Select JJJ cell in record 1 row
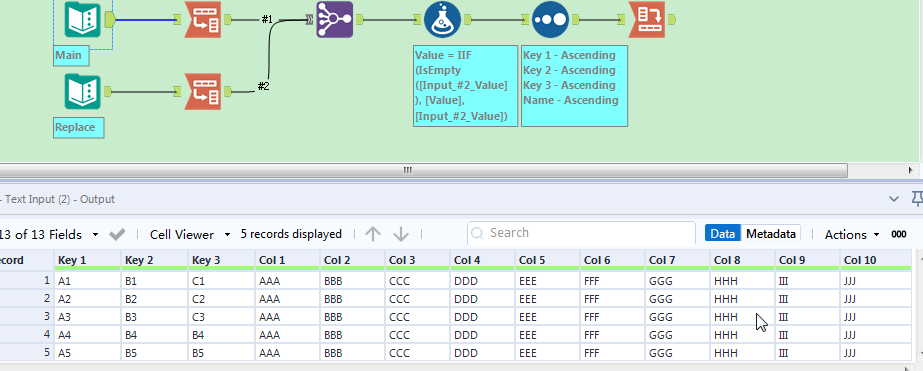 [x=876, y=281]
